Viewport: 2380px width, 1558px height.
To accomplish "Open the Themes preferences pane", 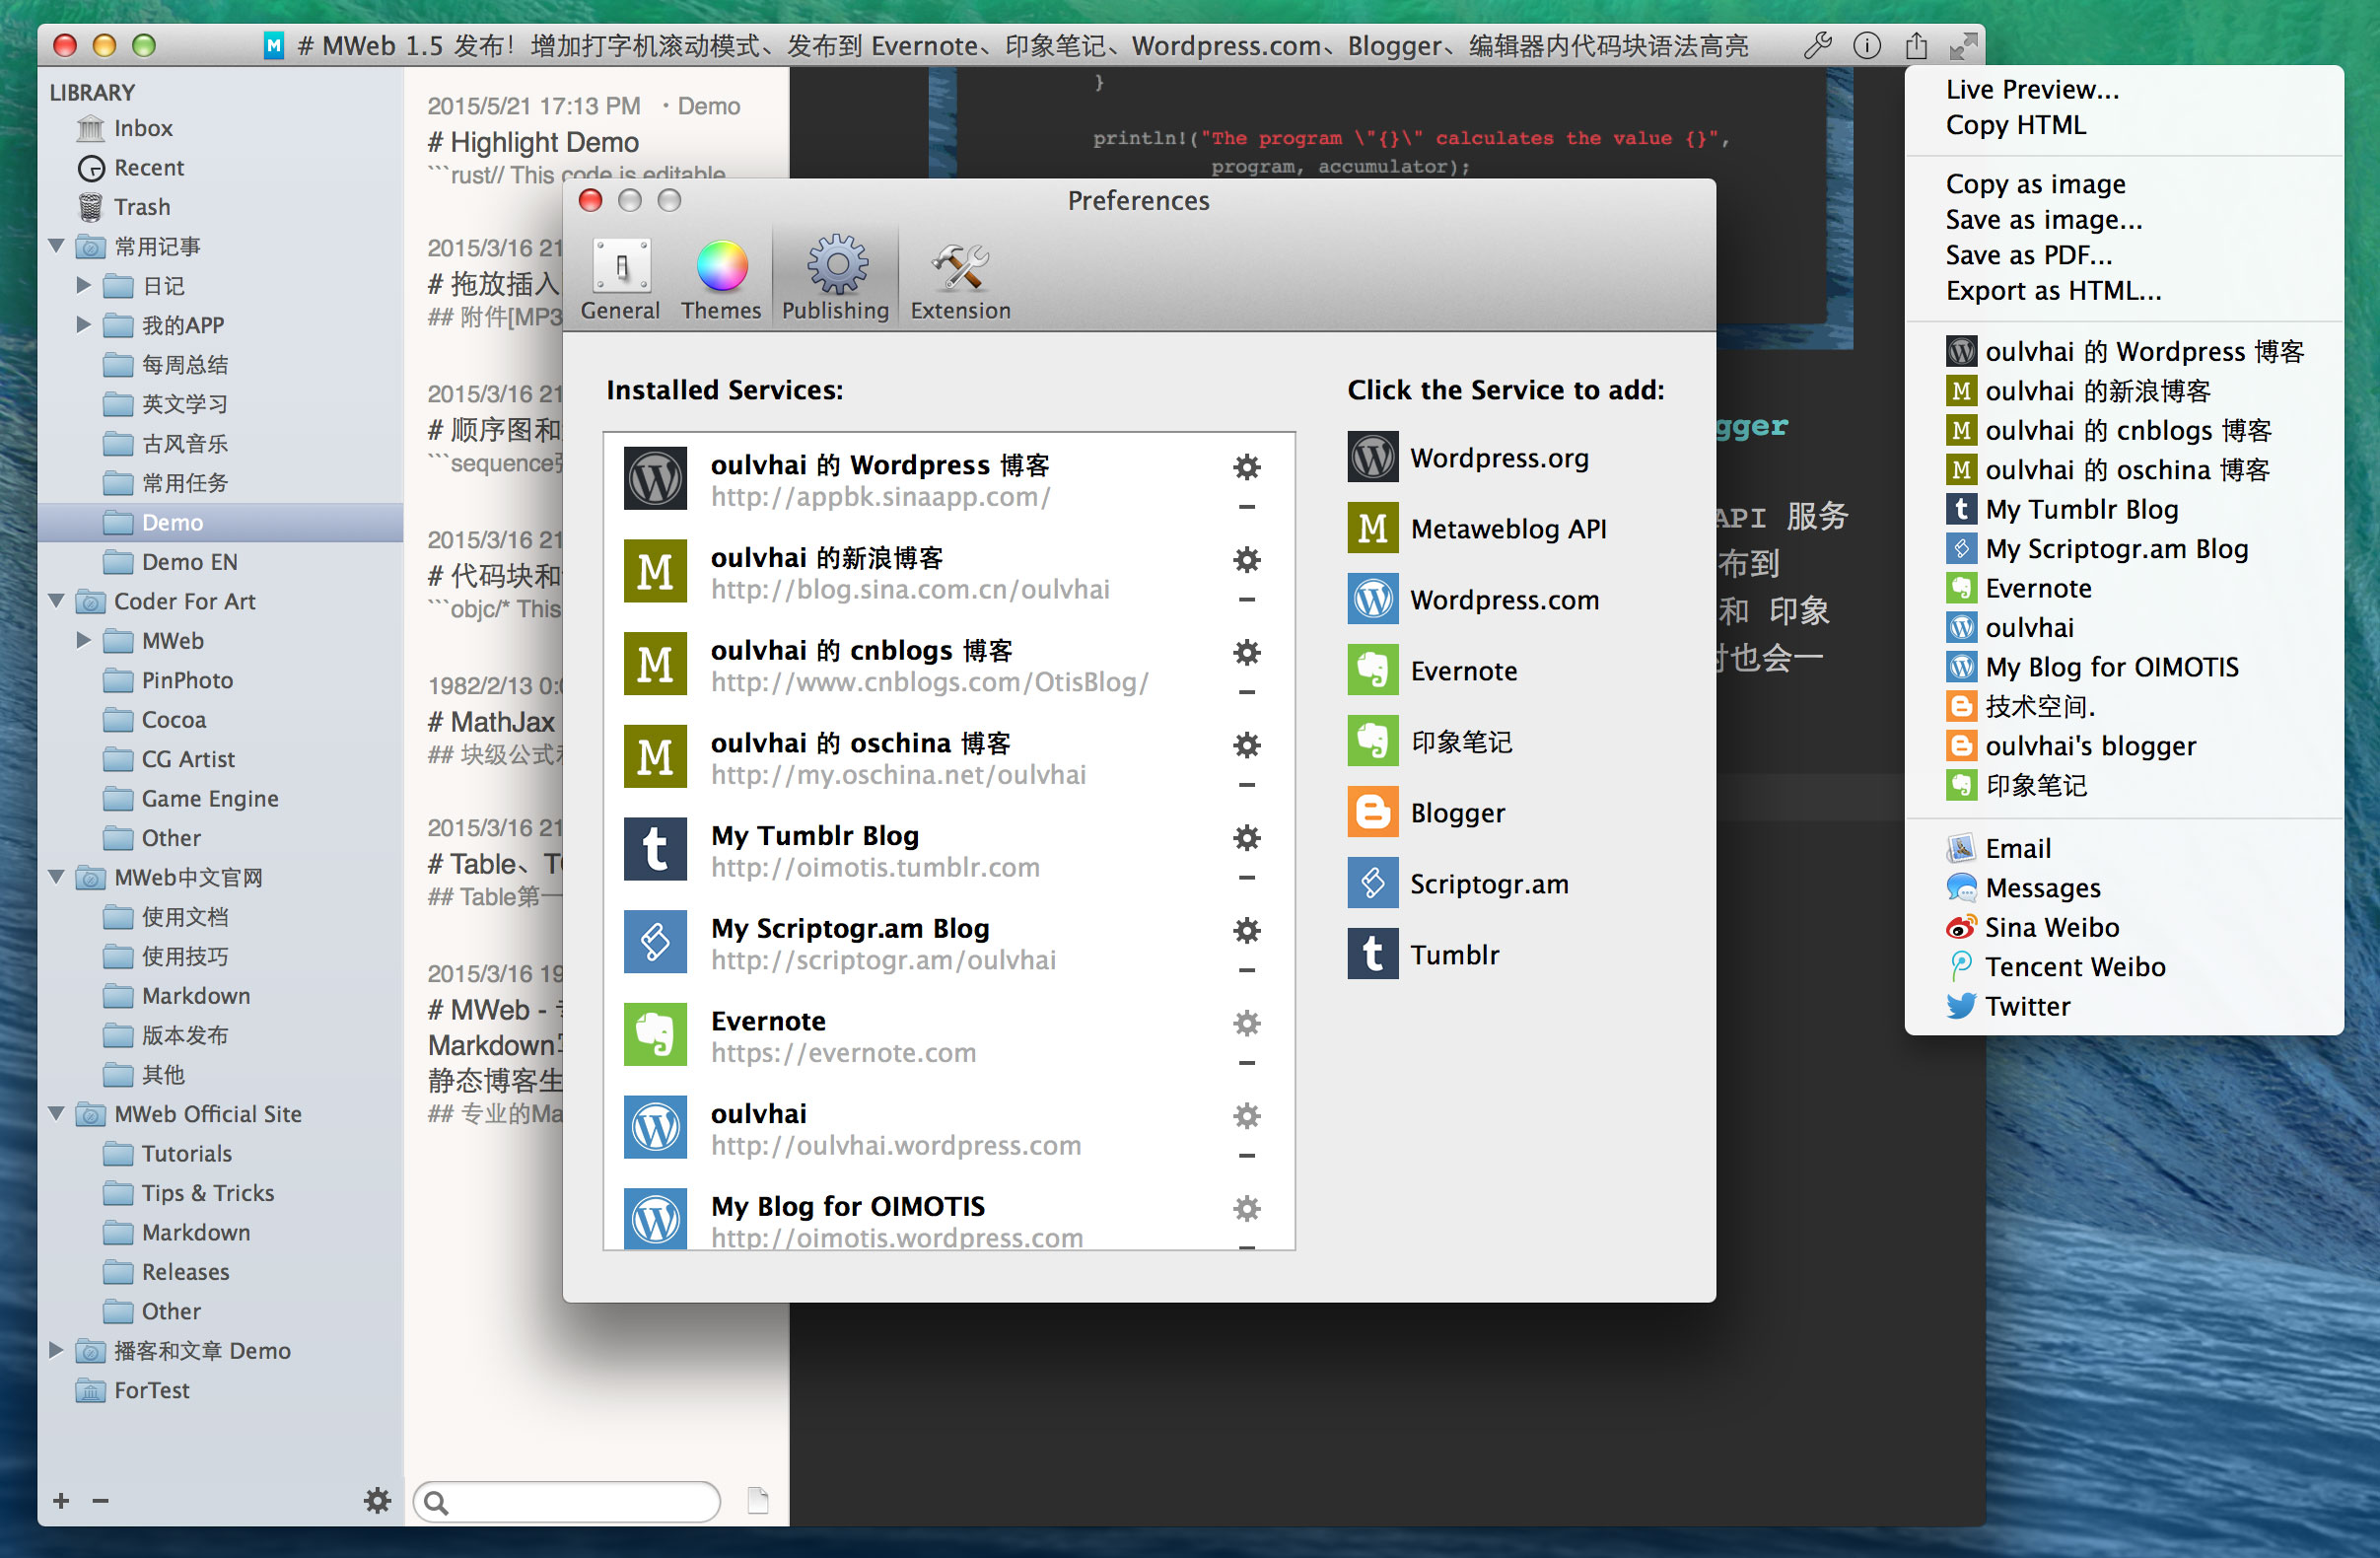I will click(x=720, y=276).
